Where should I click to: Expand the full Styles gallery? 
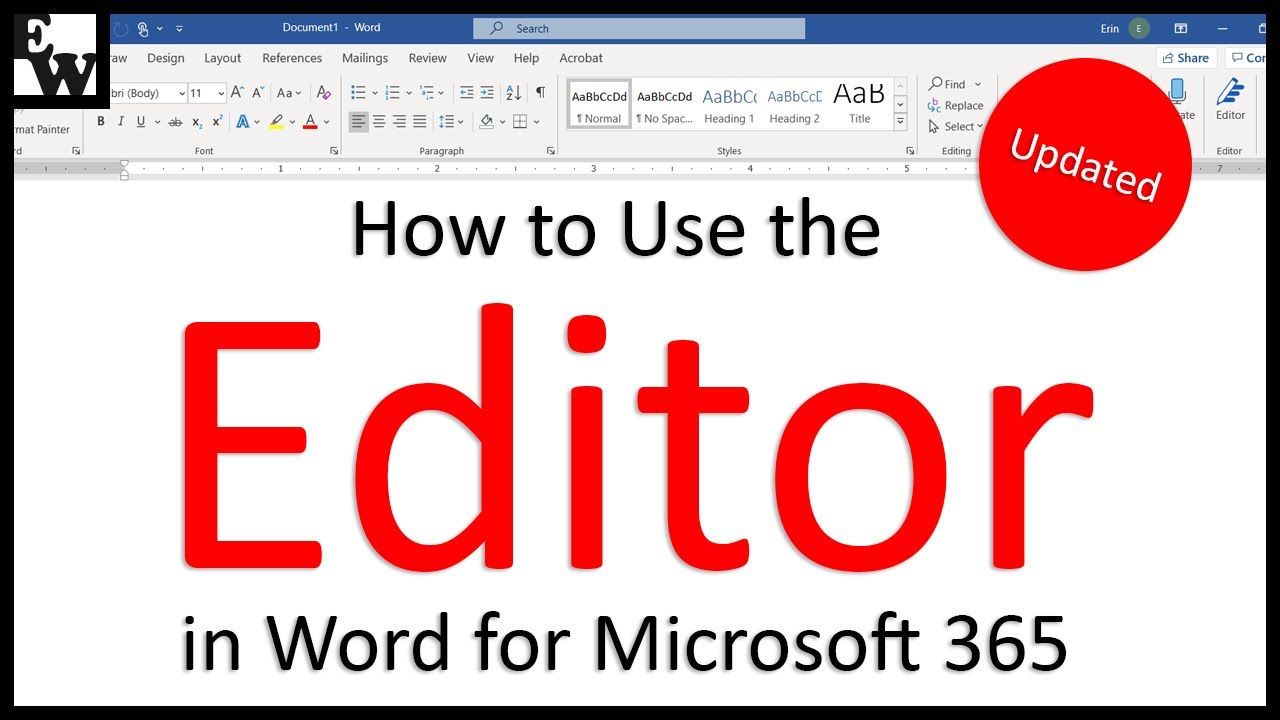900,121
